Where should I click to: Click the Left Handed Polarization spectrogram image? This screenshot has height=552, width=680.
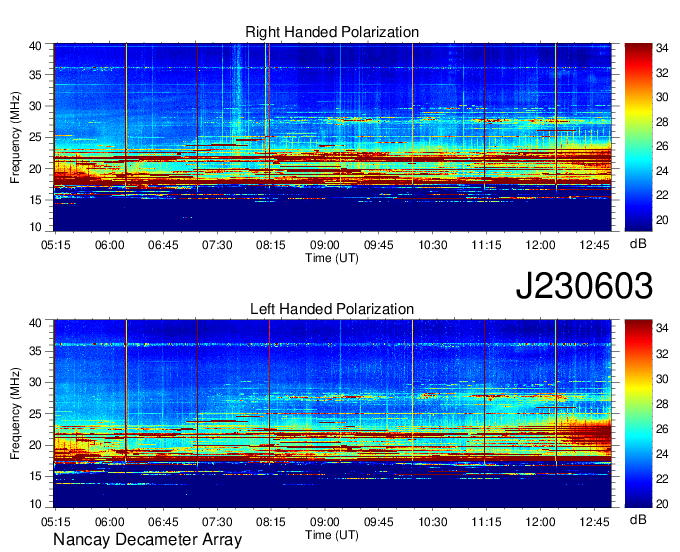[x=332, y=414]
